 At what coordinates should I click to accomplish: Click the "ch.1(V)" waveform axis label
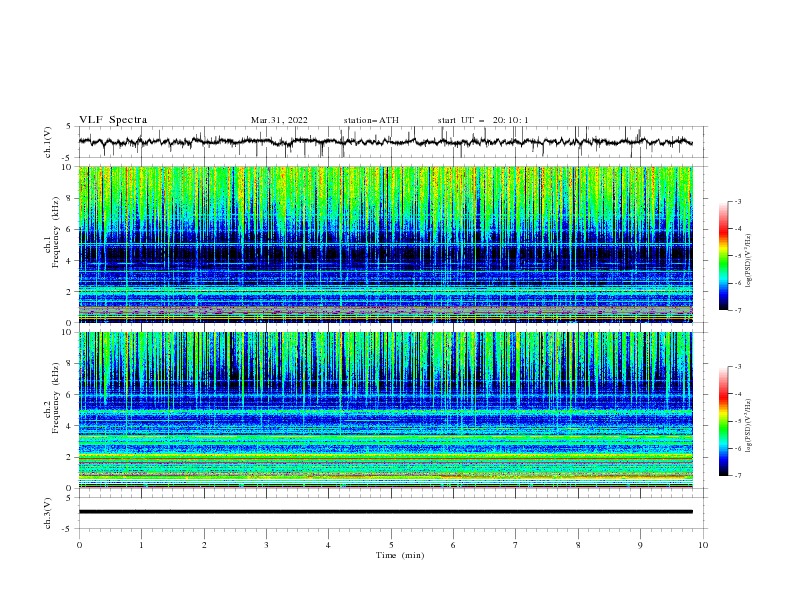(x=48, y=142)
